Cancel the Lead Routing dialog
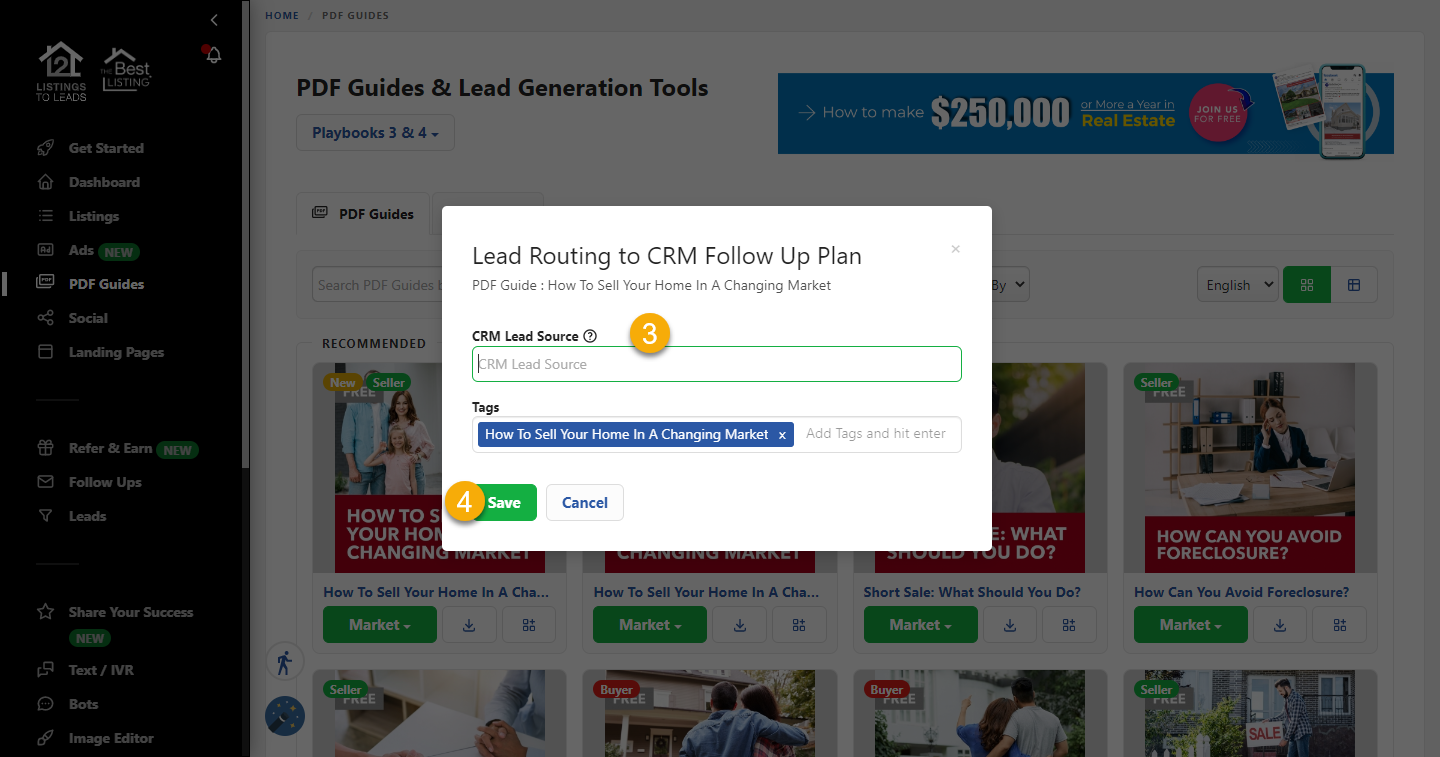This screenshot has width=1440, height=757. click(585, 503)
